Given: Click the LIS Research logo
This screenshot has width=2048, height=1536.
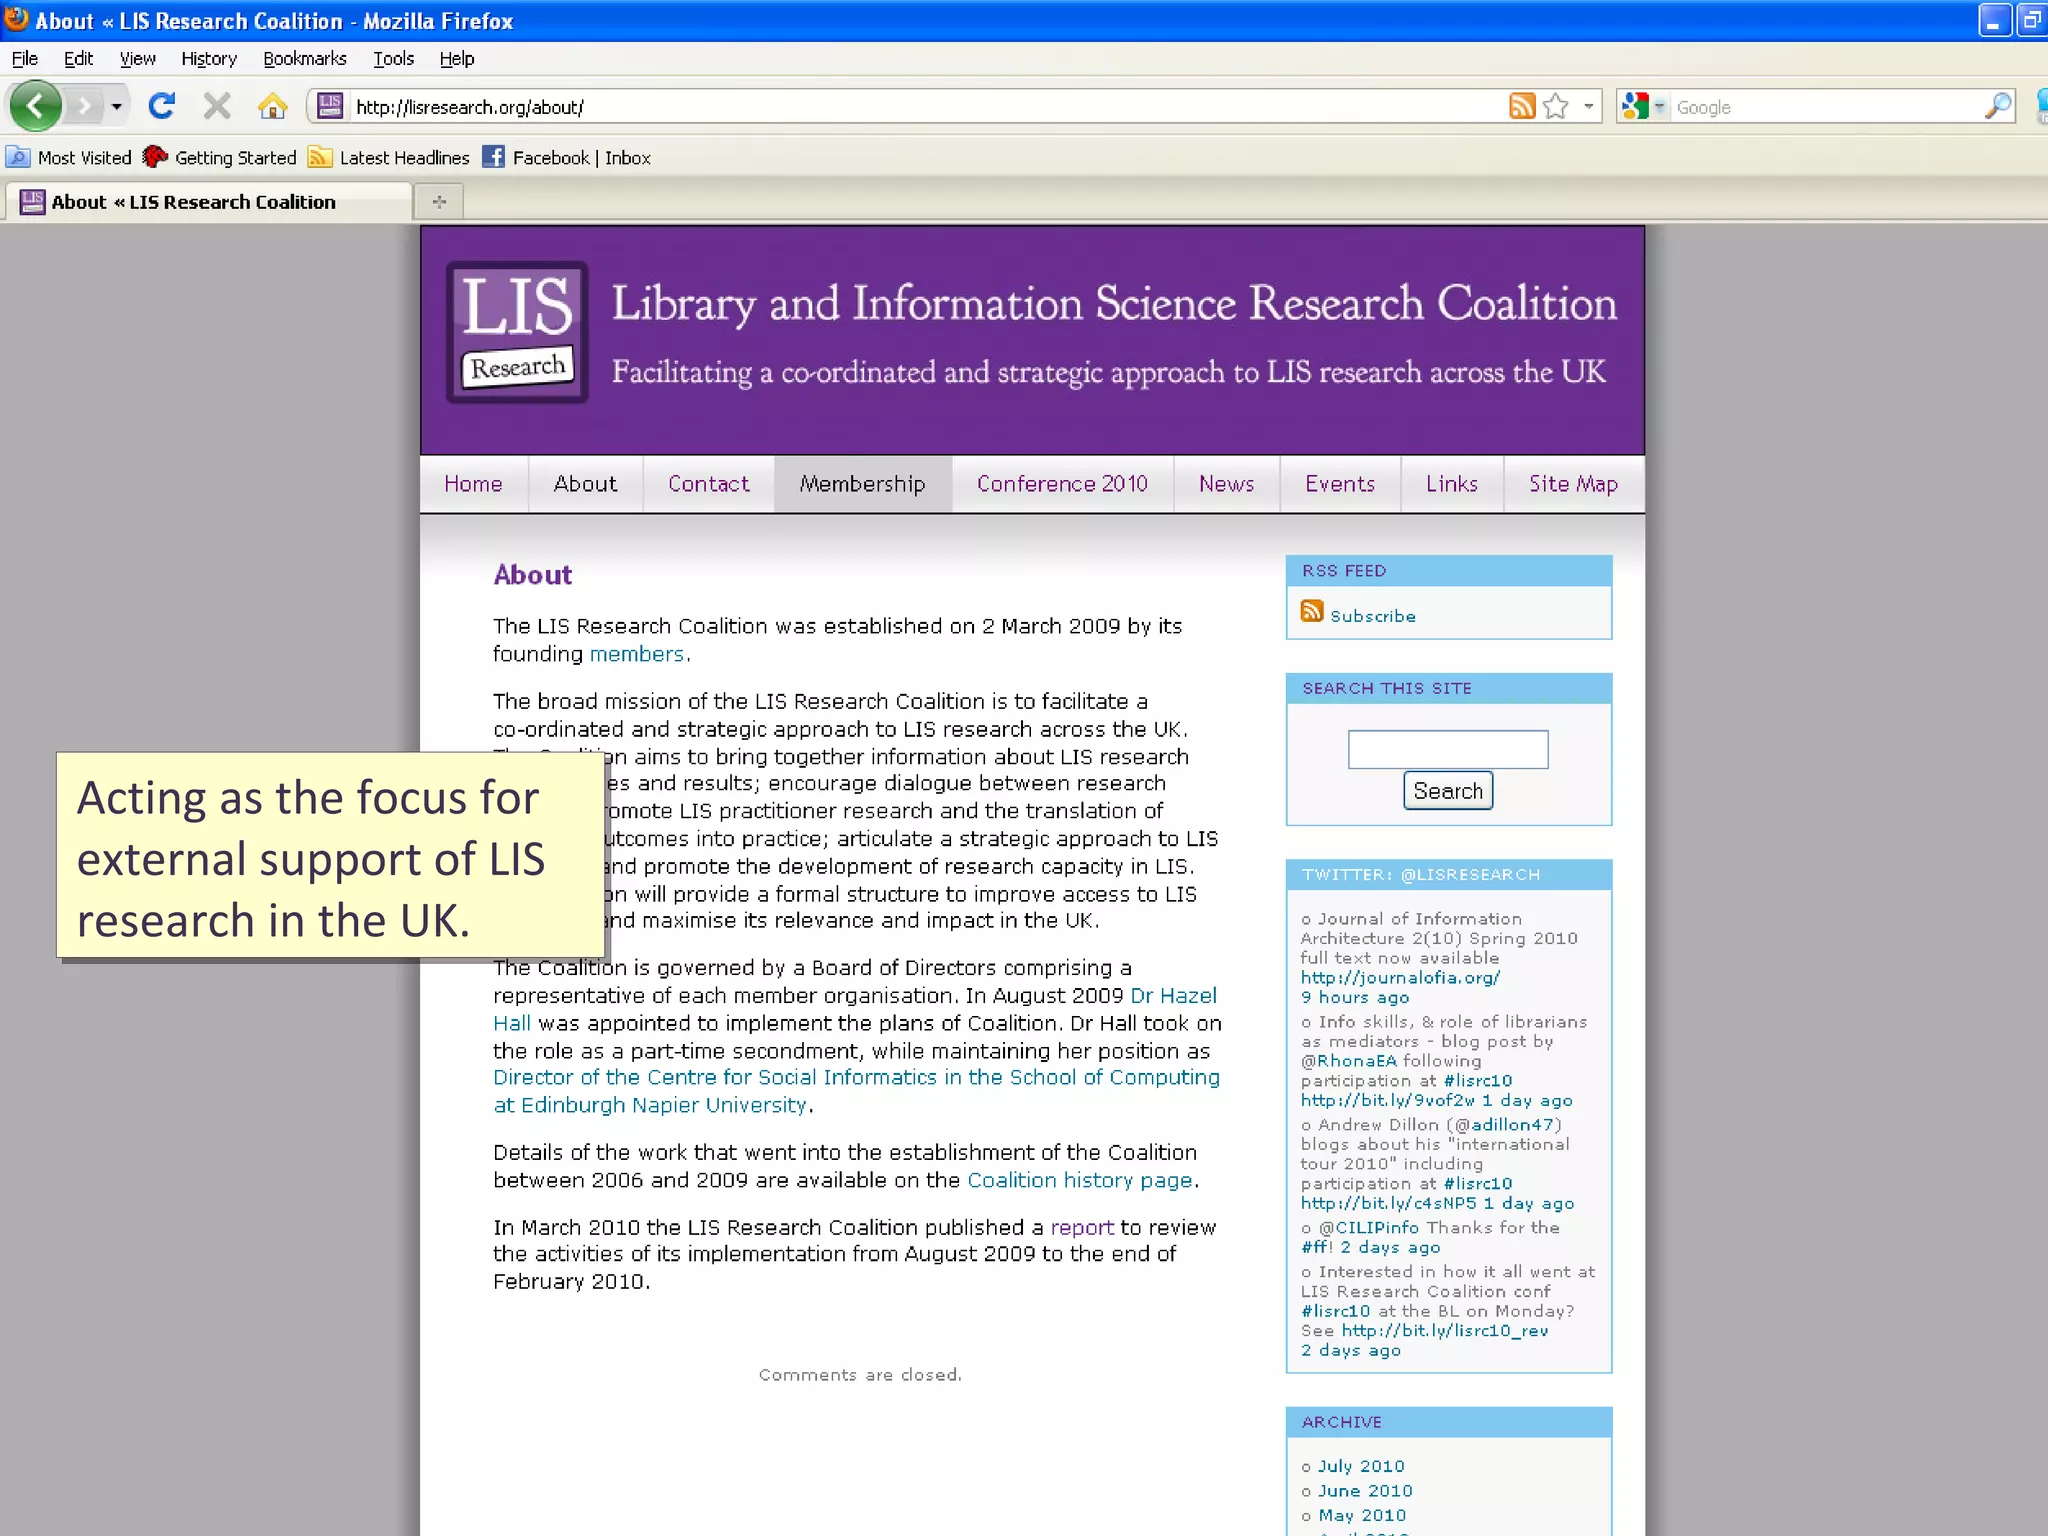Looking at the screenshot, I should coord(517,333).
